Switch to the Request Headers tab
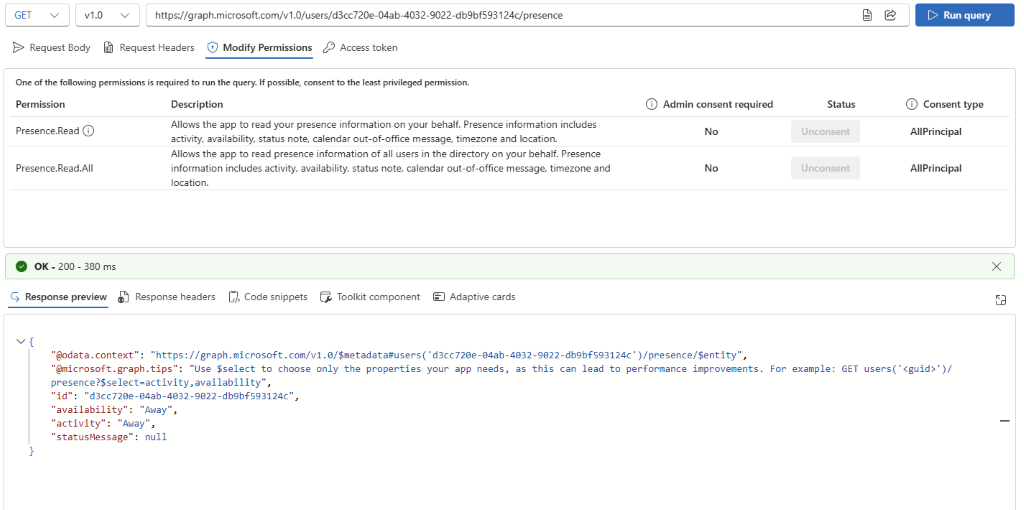1024x510 pixels. [x=149, y=48]
